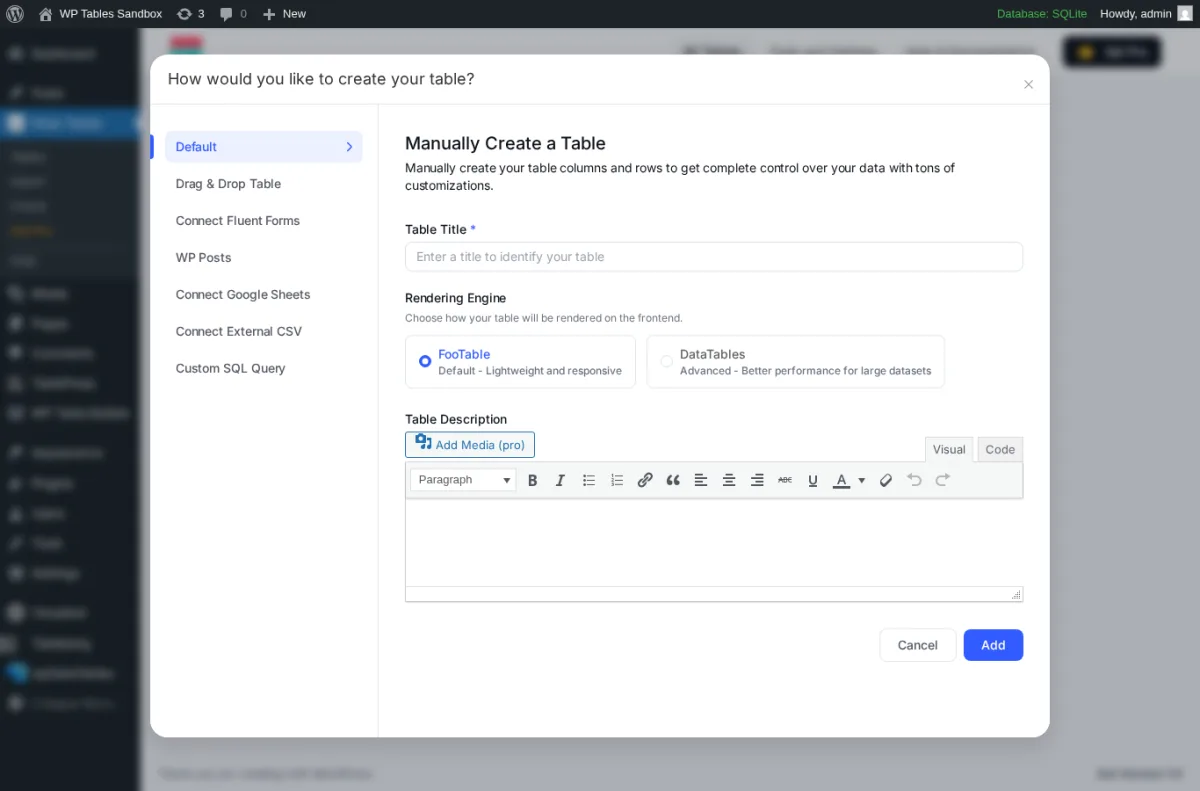
Task: Click the WordPress logo in admin bar
Action: tap(15, 14)
